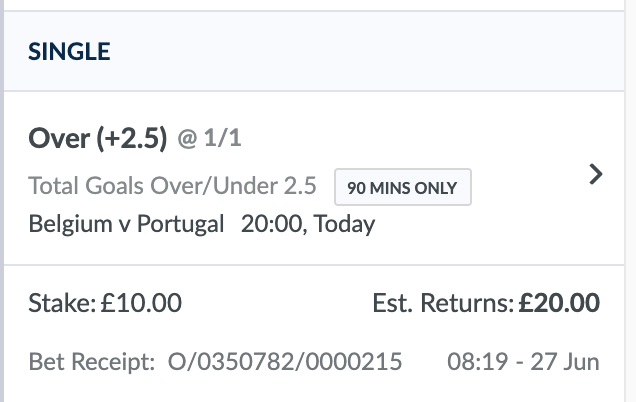This screenshot has height=402, width=636.
Task: Click the SINGLE bet type header
Action: pos(69,50)
